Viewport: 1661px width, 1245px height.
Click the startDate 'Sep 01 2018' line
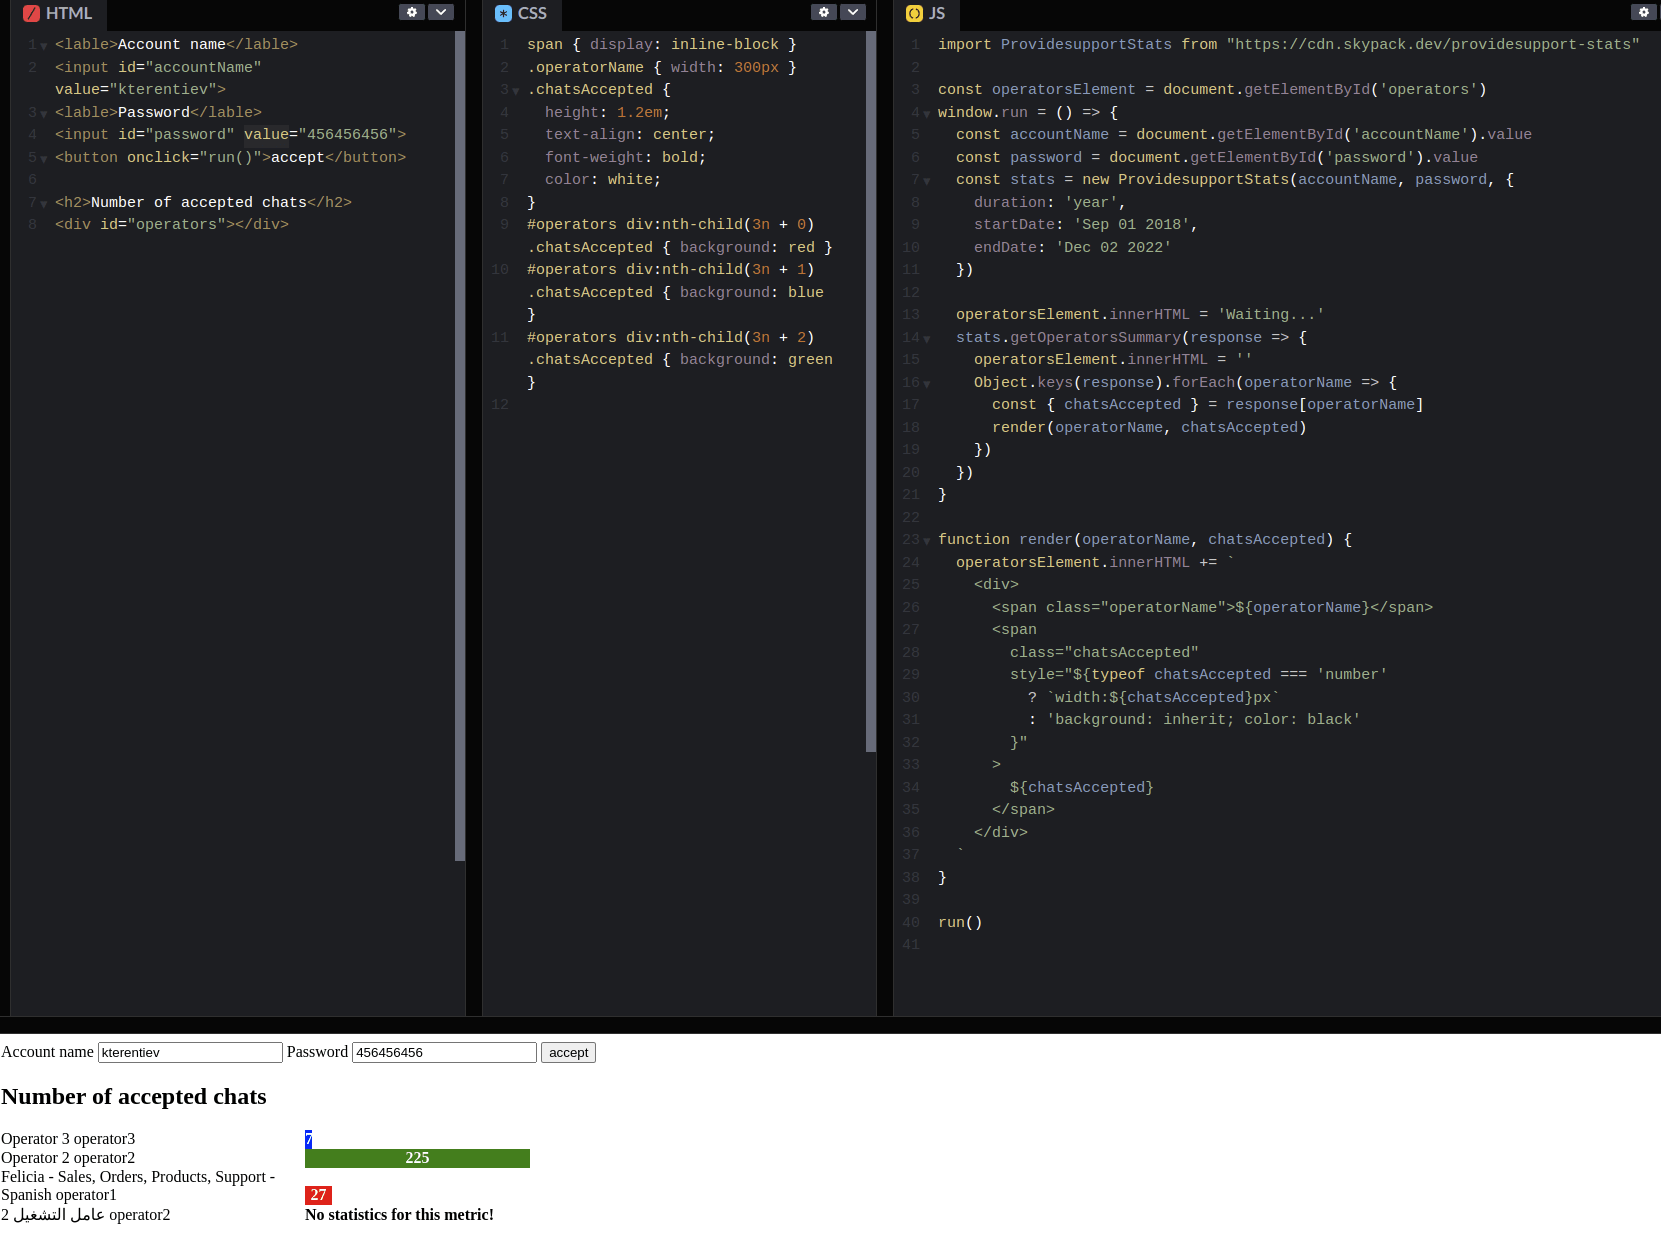(x=1085, y=224)
